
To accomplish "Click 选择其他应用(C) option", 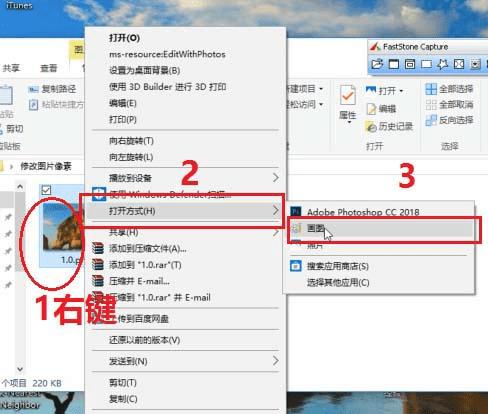I will pos(338,283).
